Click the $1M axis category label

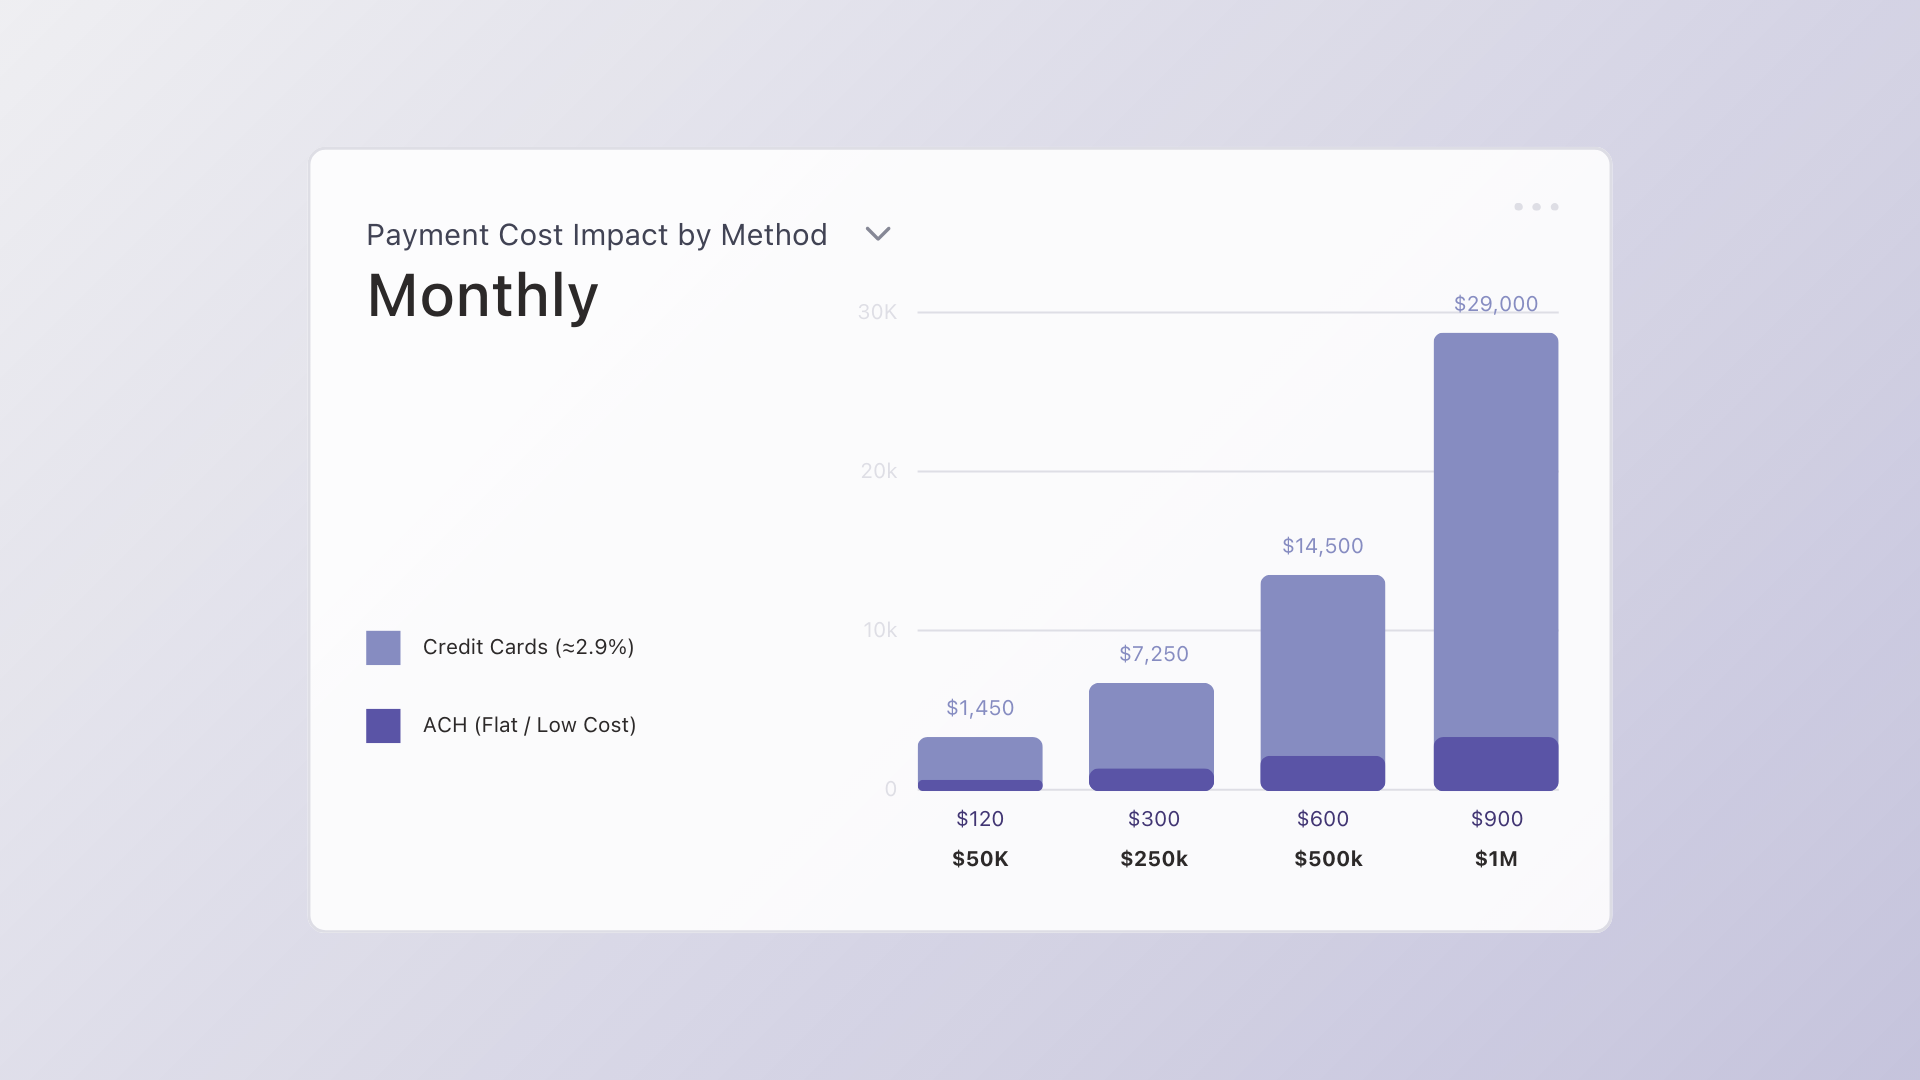point(1496,859)
